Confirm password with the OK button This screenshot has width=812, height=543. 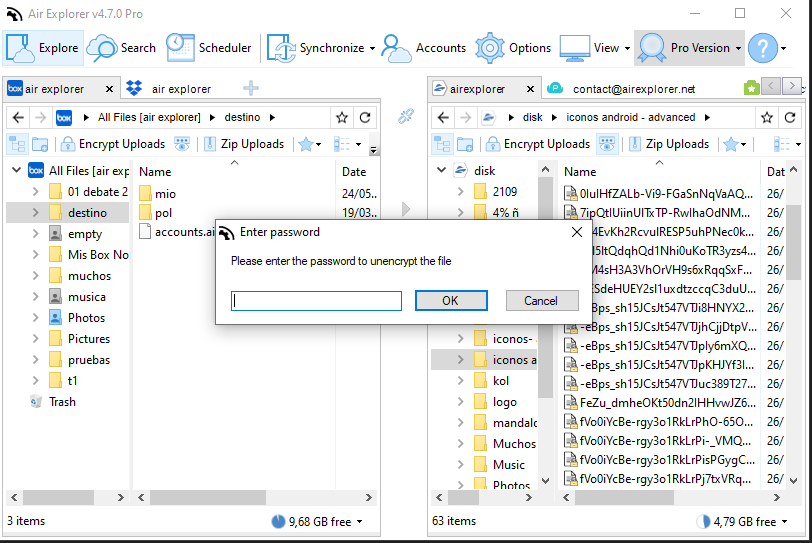tap(451, 301)
